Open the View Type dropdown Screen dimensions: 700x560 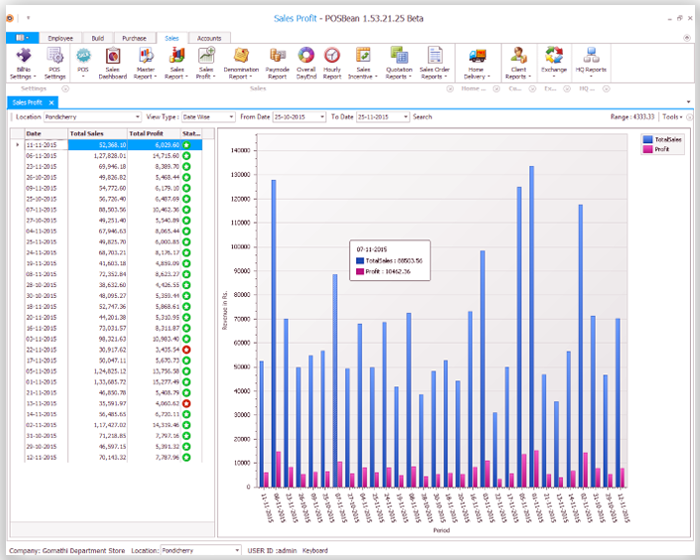pyautogui.click(x=231, y=117)
